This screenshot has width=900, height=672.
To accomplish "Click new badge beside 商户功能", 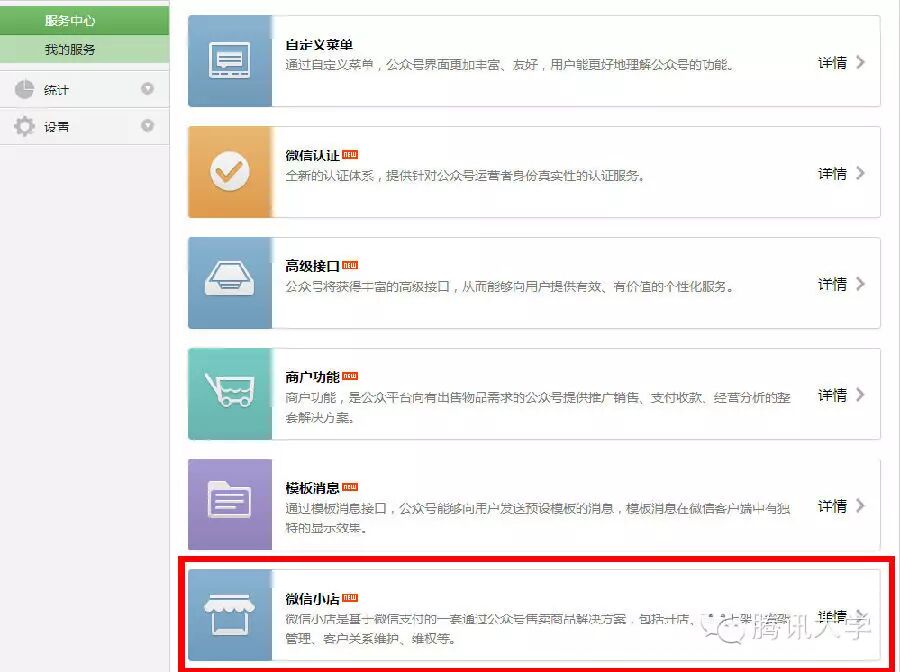I will click(350, 376).
